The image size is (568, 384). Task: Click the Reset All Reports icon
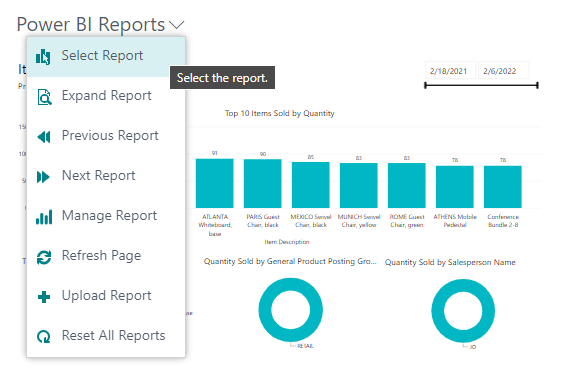pos(44,337)
